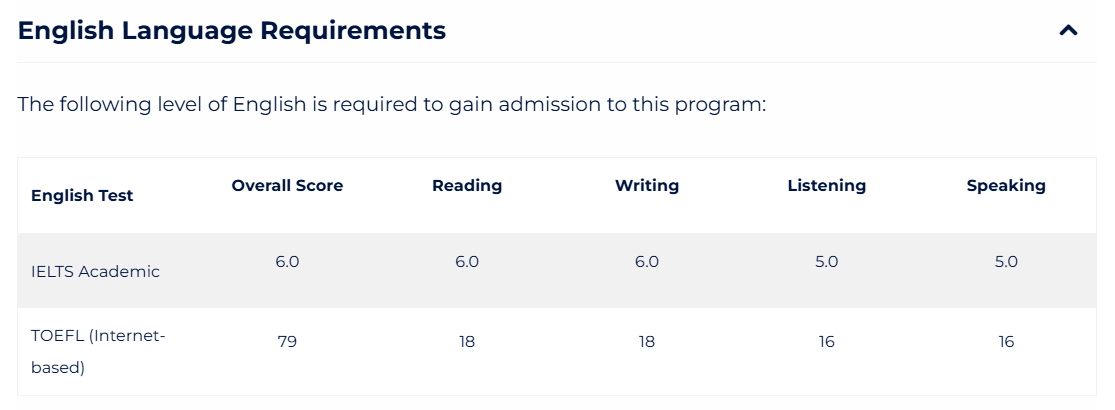Click the English Language Requirements heading
The height and width of the screenshot is (410, 1115).
232,31
